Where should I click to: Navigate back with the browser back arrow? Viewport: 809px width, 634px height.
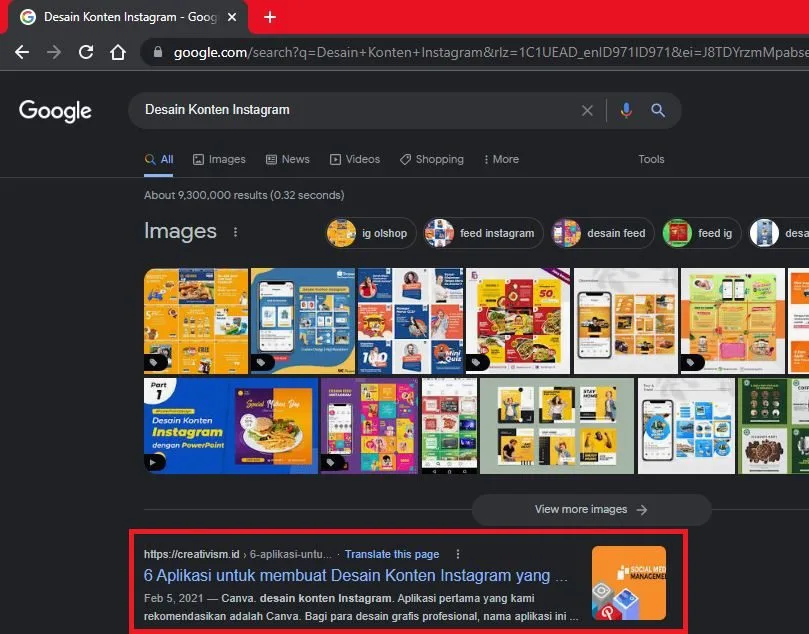pos(22,51)
